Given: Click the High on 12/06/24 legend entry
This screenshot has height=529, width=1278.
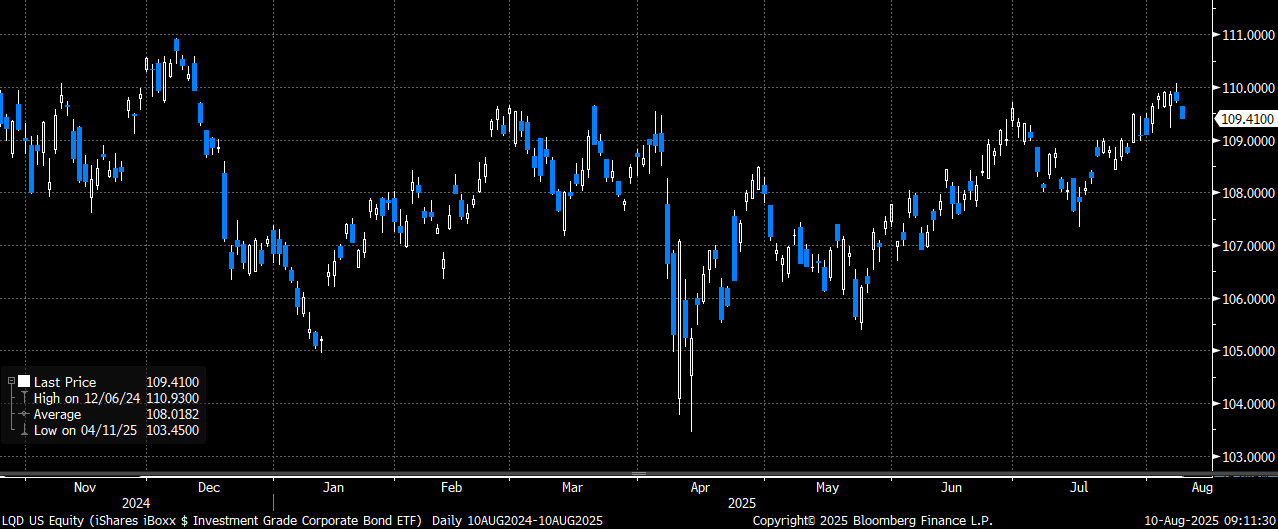Looking at the screenshot, I should [87, 398].
